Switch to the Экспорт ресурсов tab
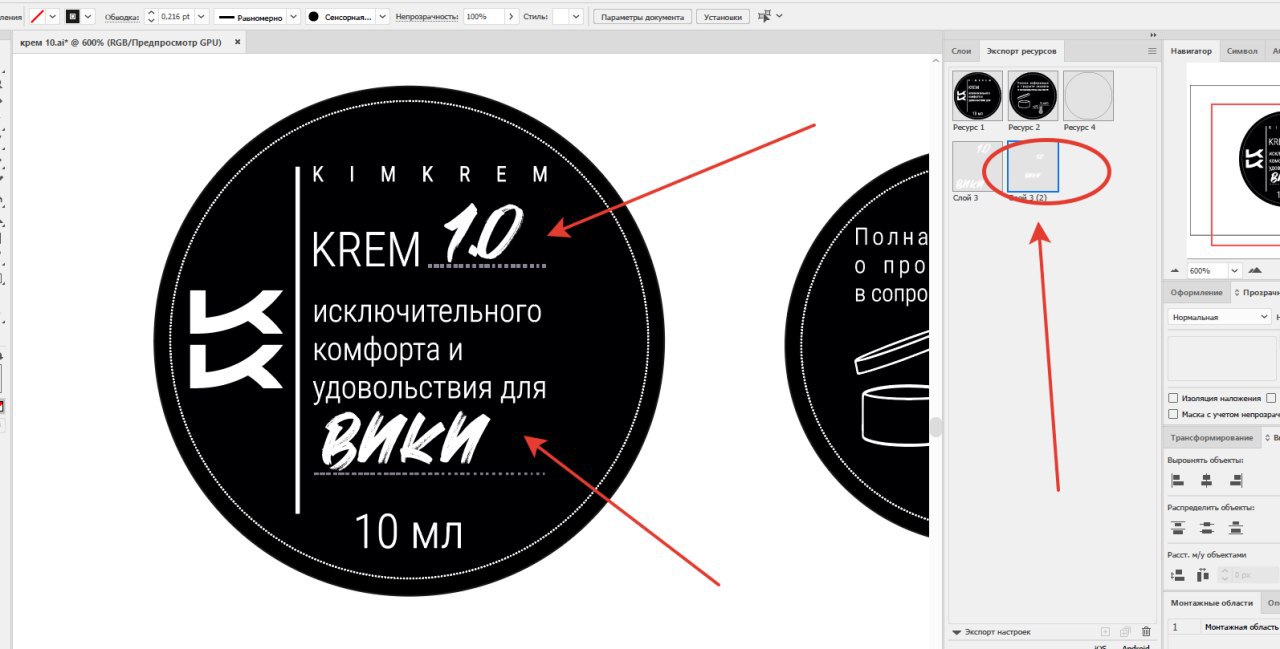The image size is (1280, 649). point(1021,50)
